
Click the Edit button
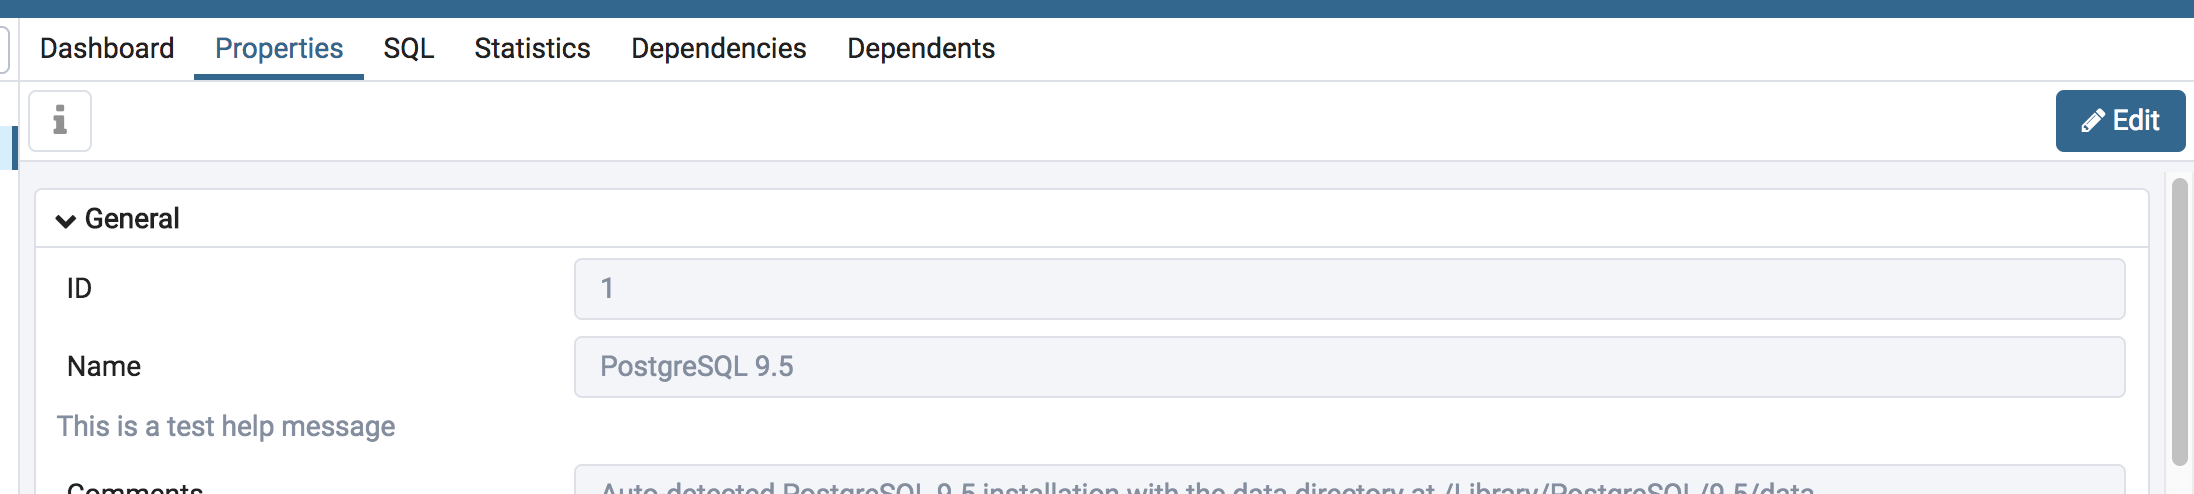point(2120,121)
